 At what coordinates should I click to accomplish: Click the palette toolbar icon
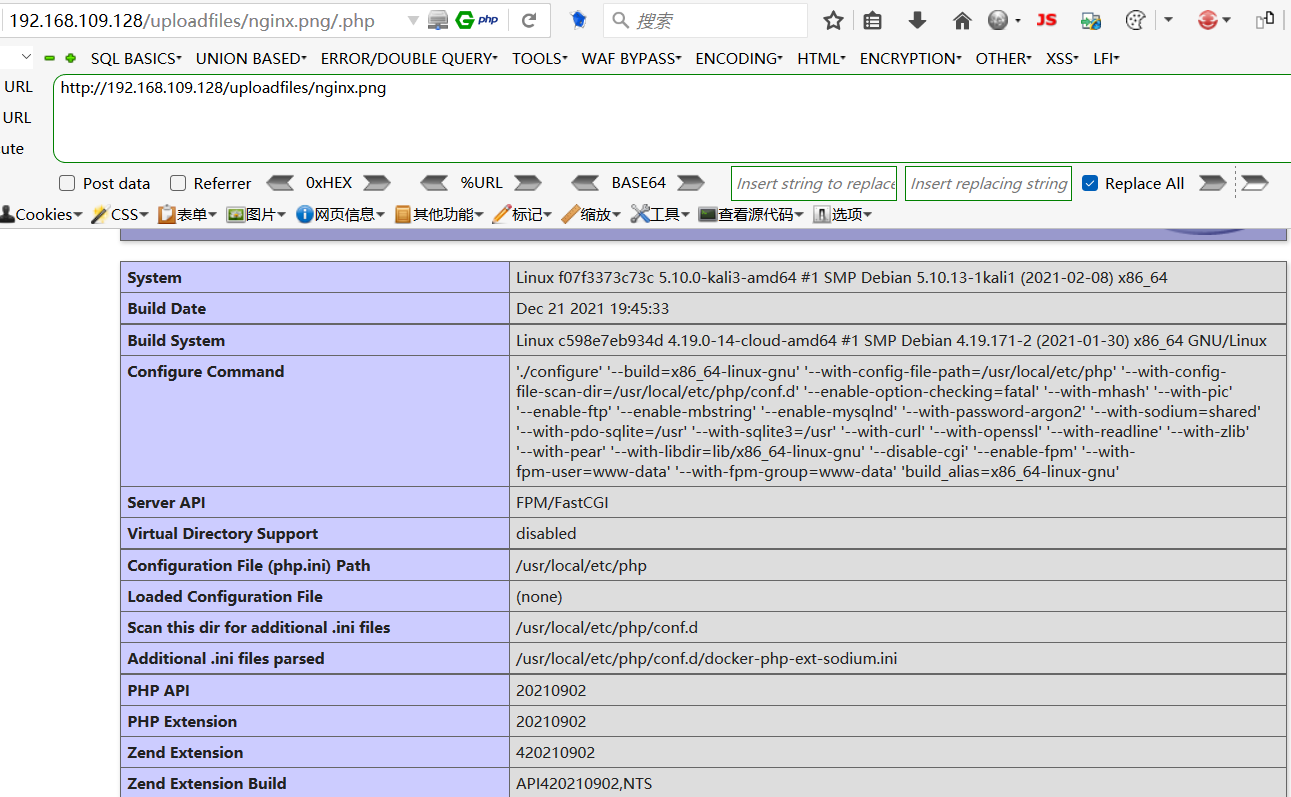pos(1135,20)
